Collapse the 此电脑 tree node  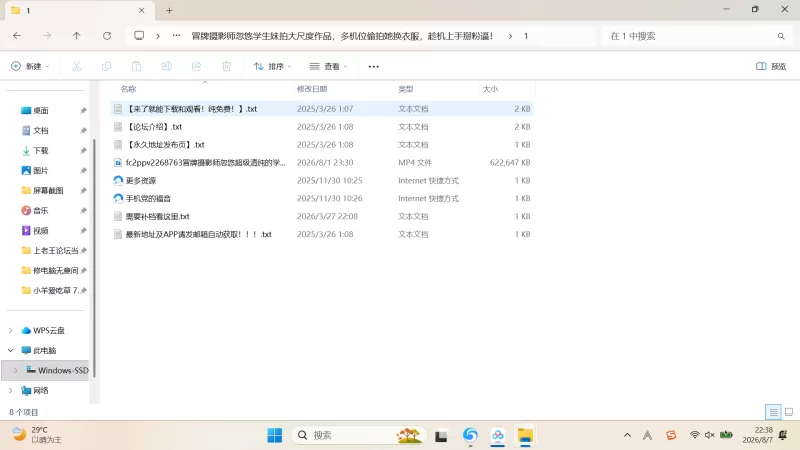coord(11,351)
